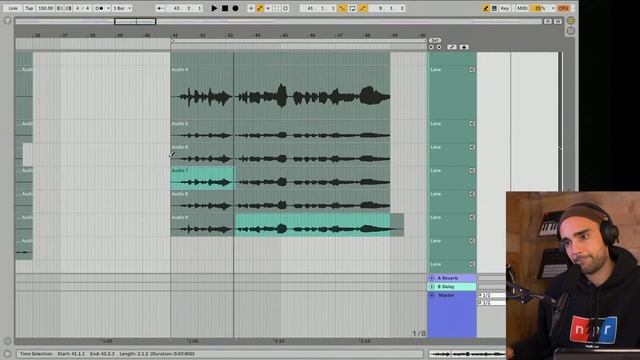Open the Master cue output 1/2 dropdown
This screenshot has height=360, width=640.
(492, 295)
